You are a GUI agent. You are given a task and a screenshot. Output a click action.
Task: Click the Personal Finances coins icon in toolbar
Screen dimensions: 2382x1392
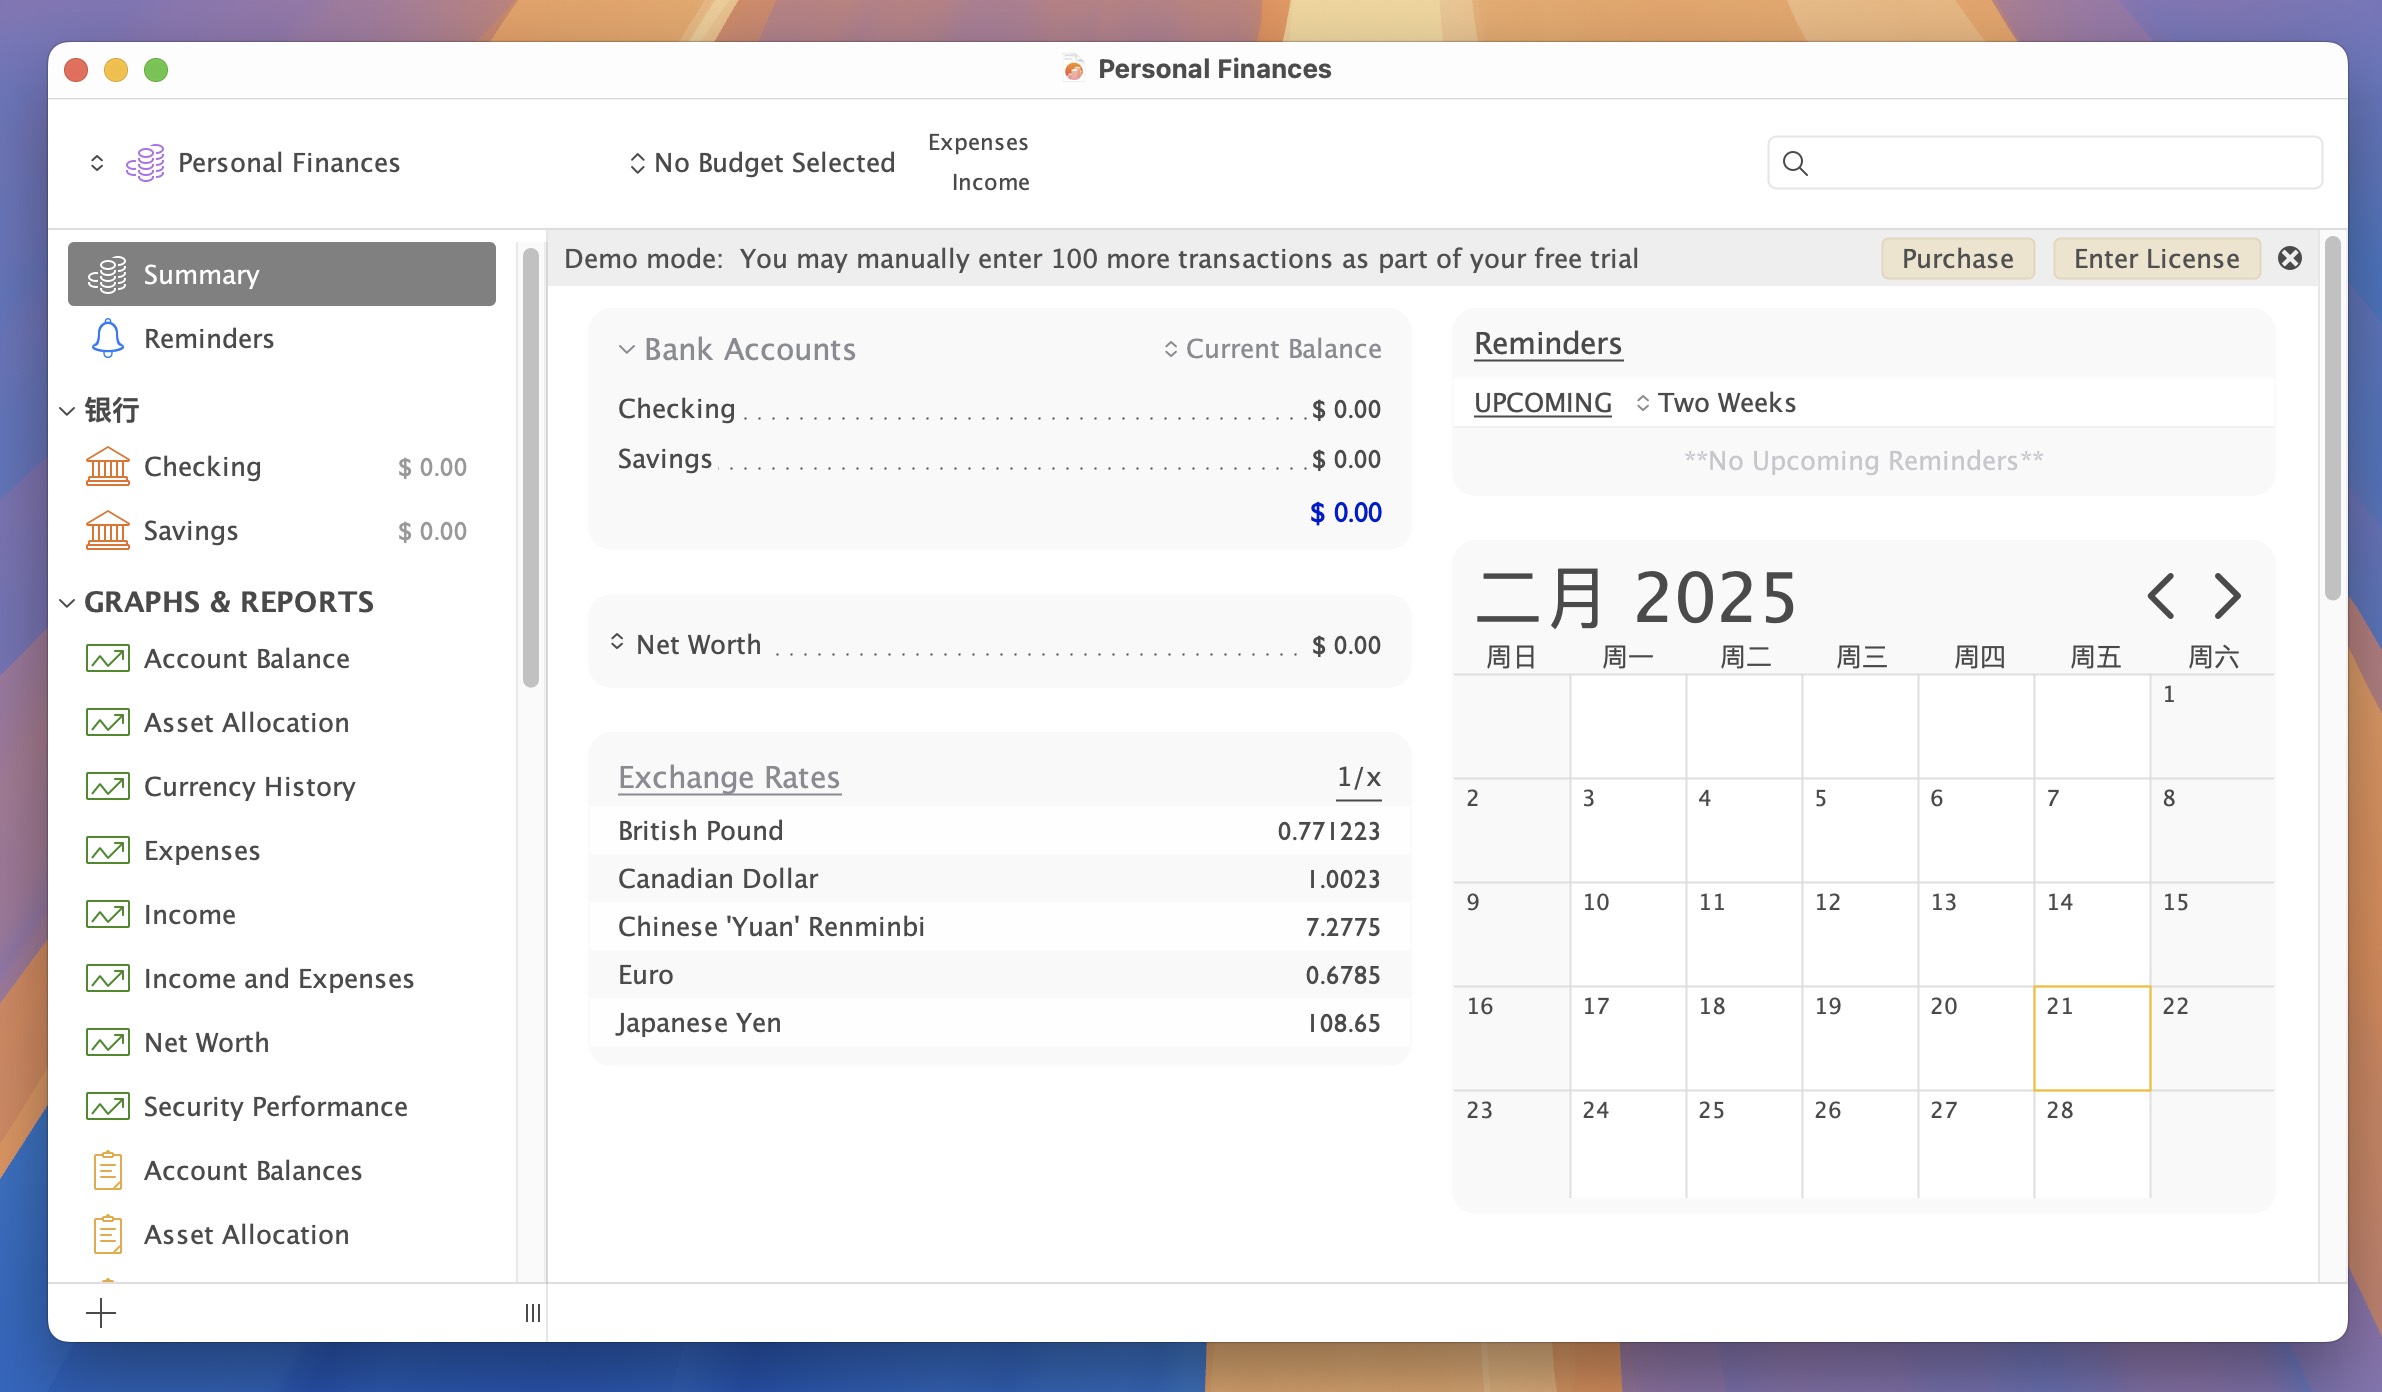coord(145,162)
